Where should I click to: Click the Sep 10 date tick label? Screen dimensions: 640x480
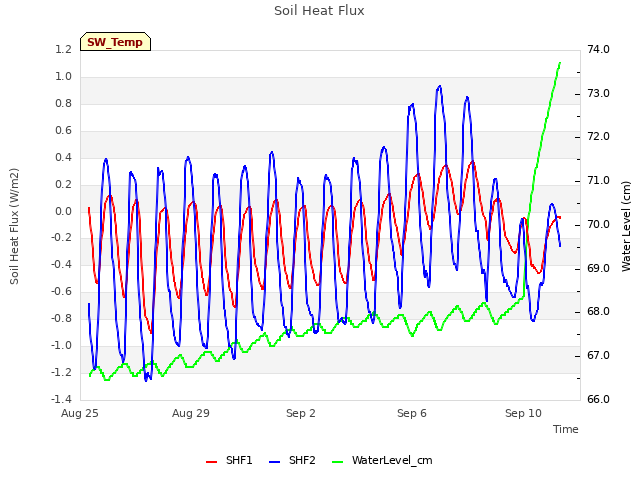coord(523,413)
